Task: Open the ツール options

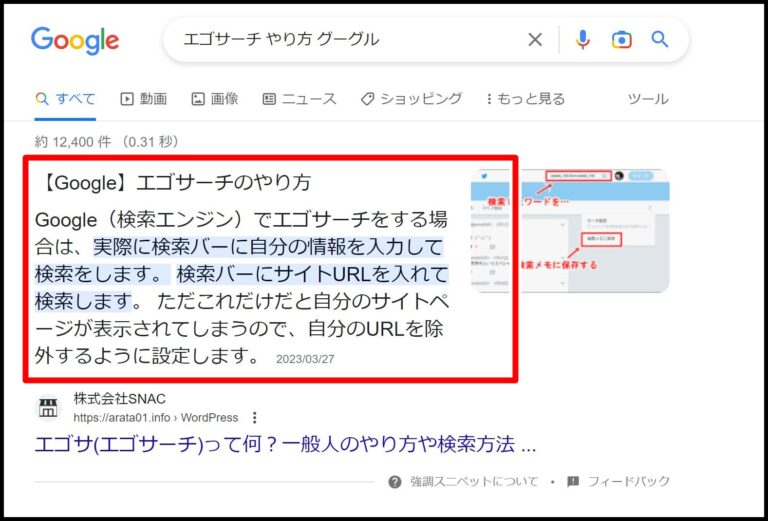Action: click(648, 99)
